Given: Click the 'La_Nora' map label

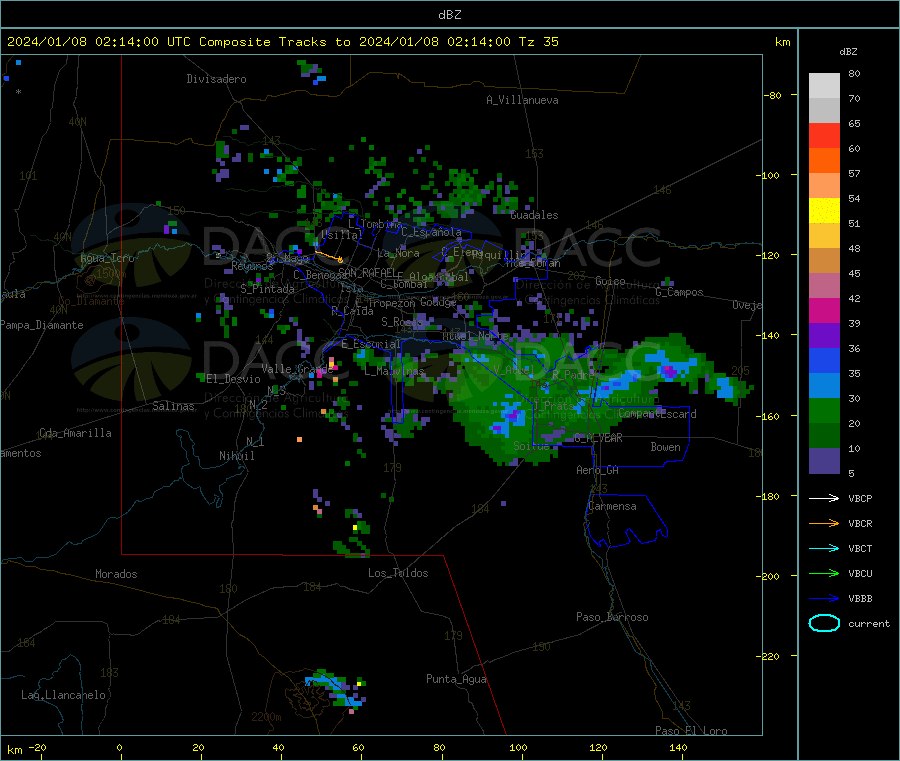Looking at the screenshot, I should (398, 253).
